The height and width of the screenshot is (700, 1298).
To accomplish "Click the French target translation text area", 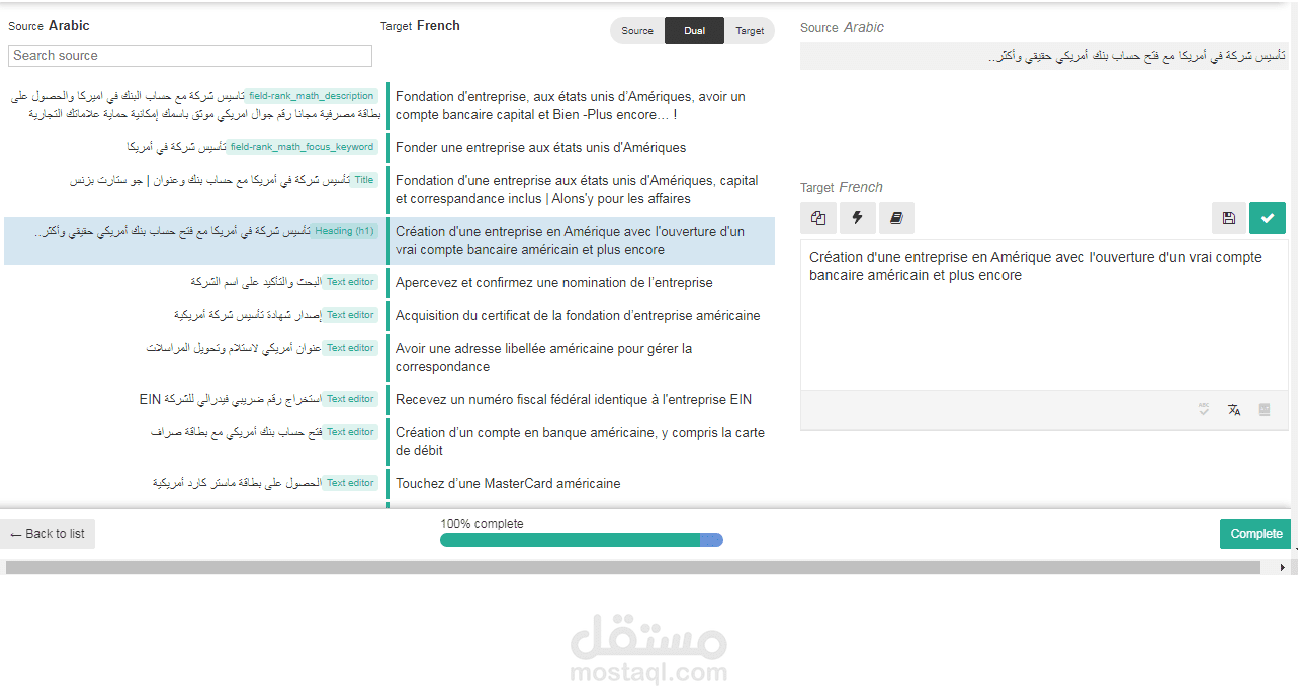I will [x=1044, y=314].
